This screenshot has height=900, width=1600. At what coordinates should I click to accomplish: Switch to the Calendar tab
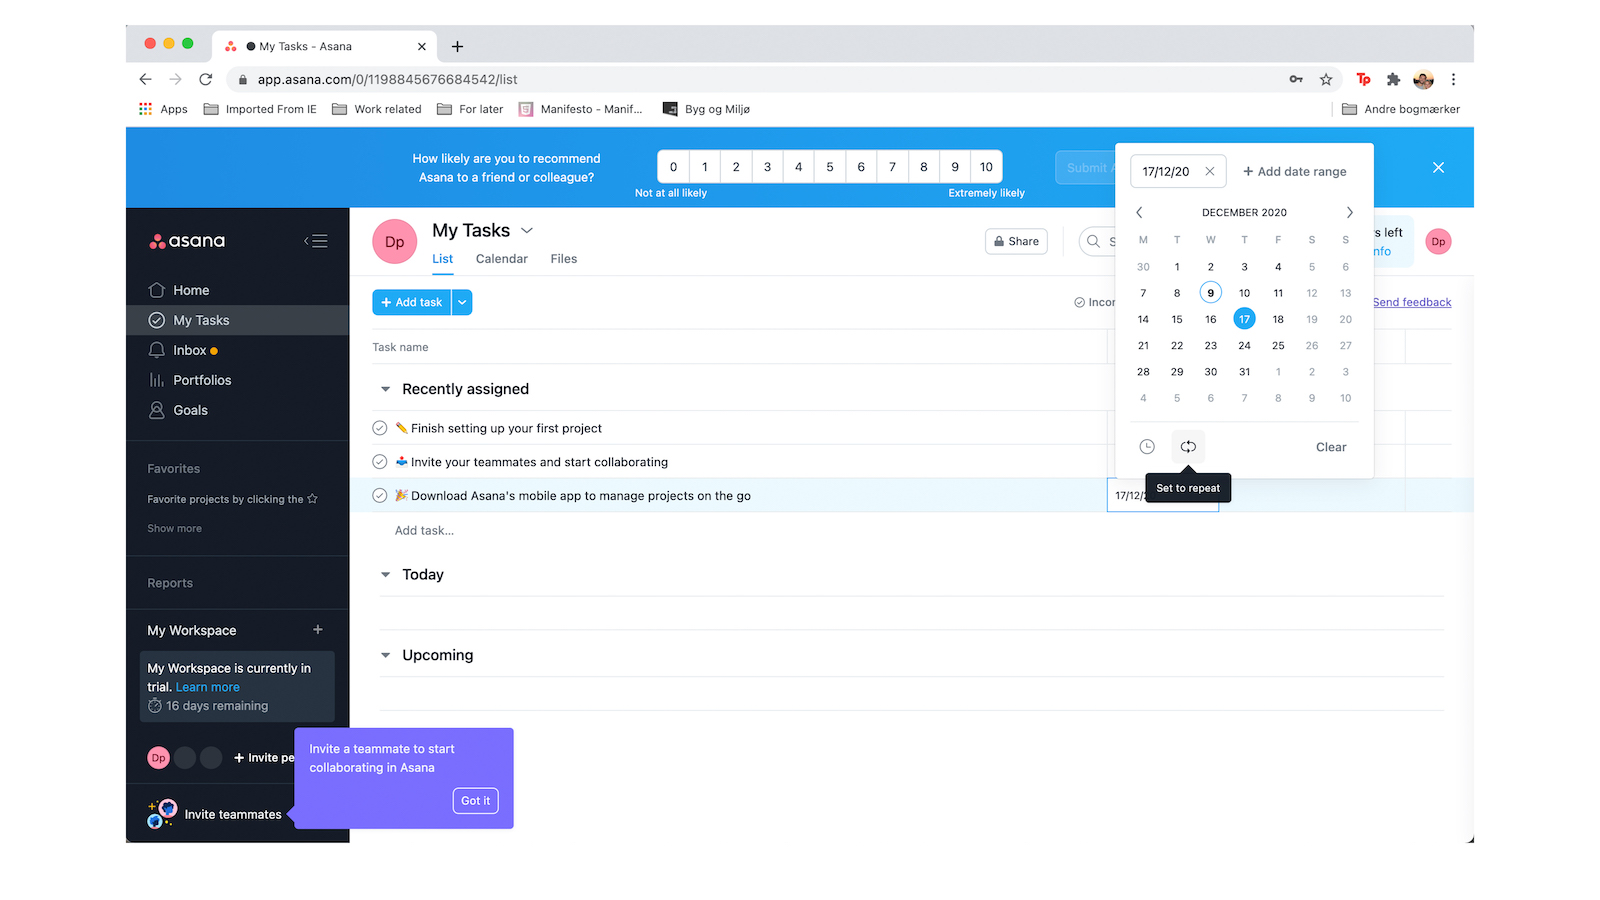[x=501, y=258]
